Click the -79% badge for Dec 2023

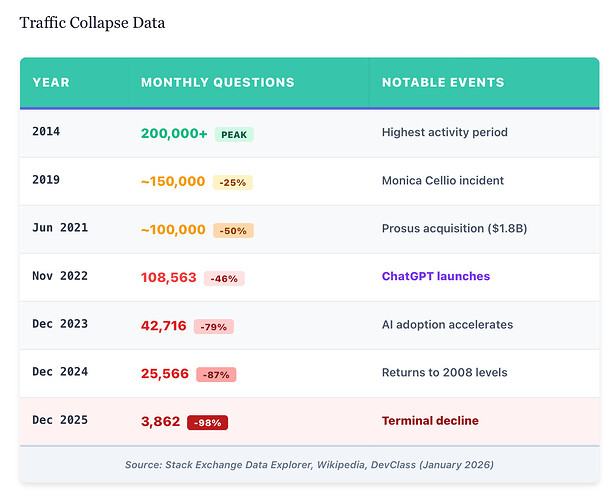pyautogui.click(x=214, y=327)
